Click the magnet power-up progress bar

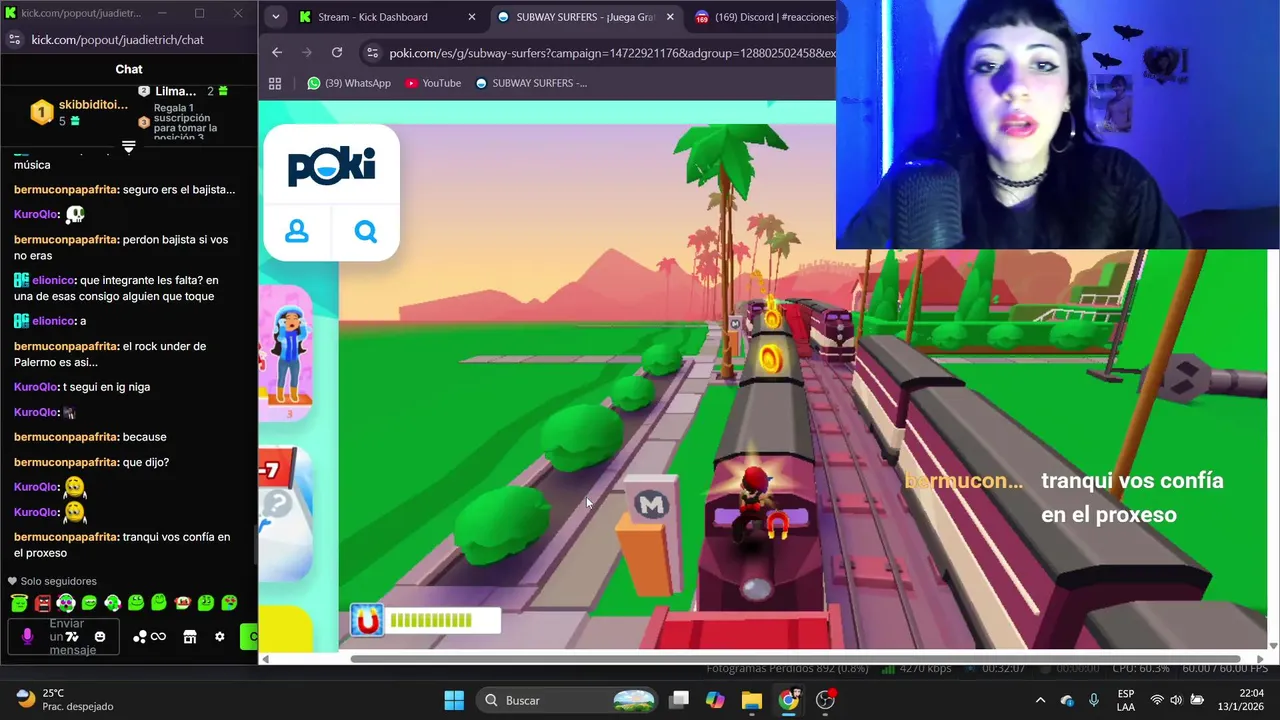(x=426, y=621)
